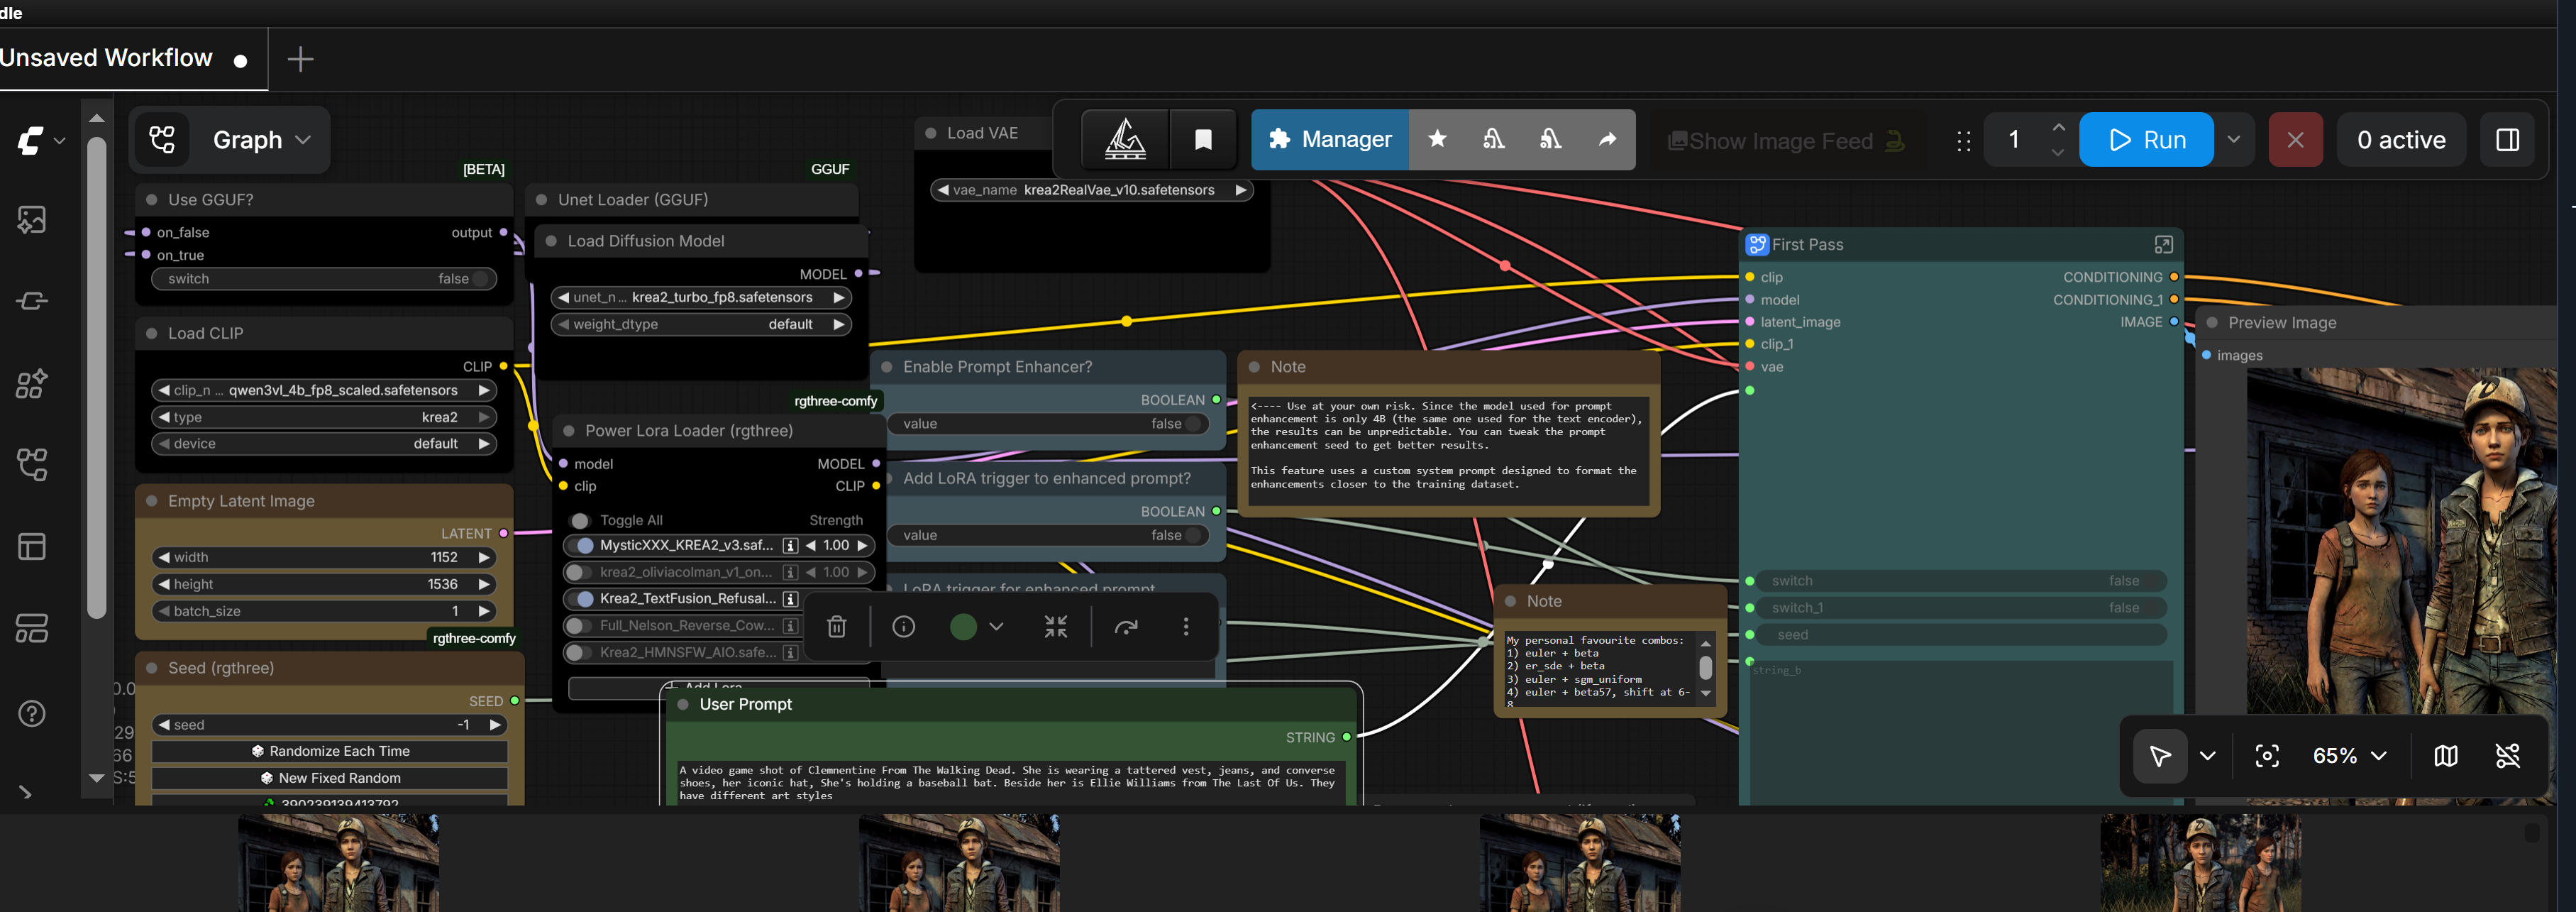Click the bookmark icon in the top toolbar

[1203, 140]
